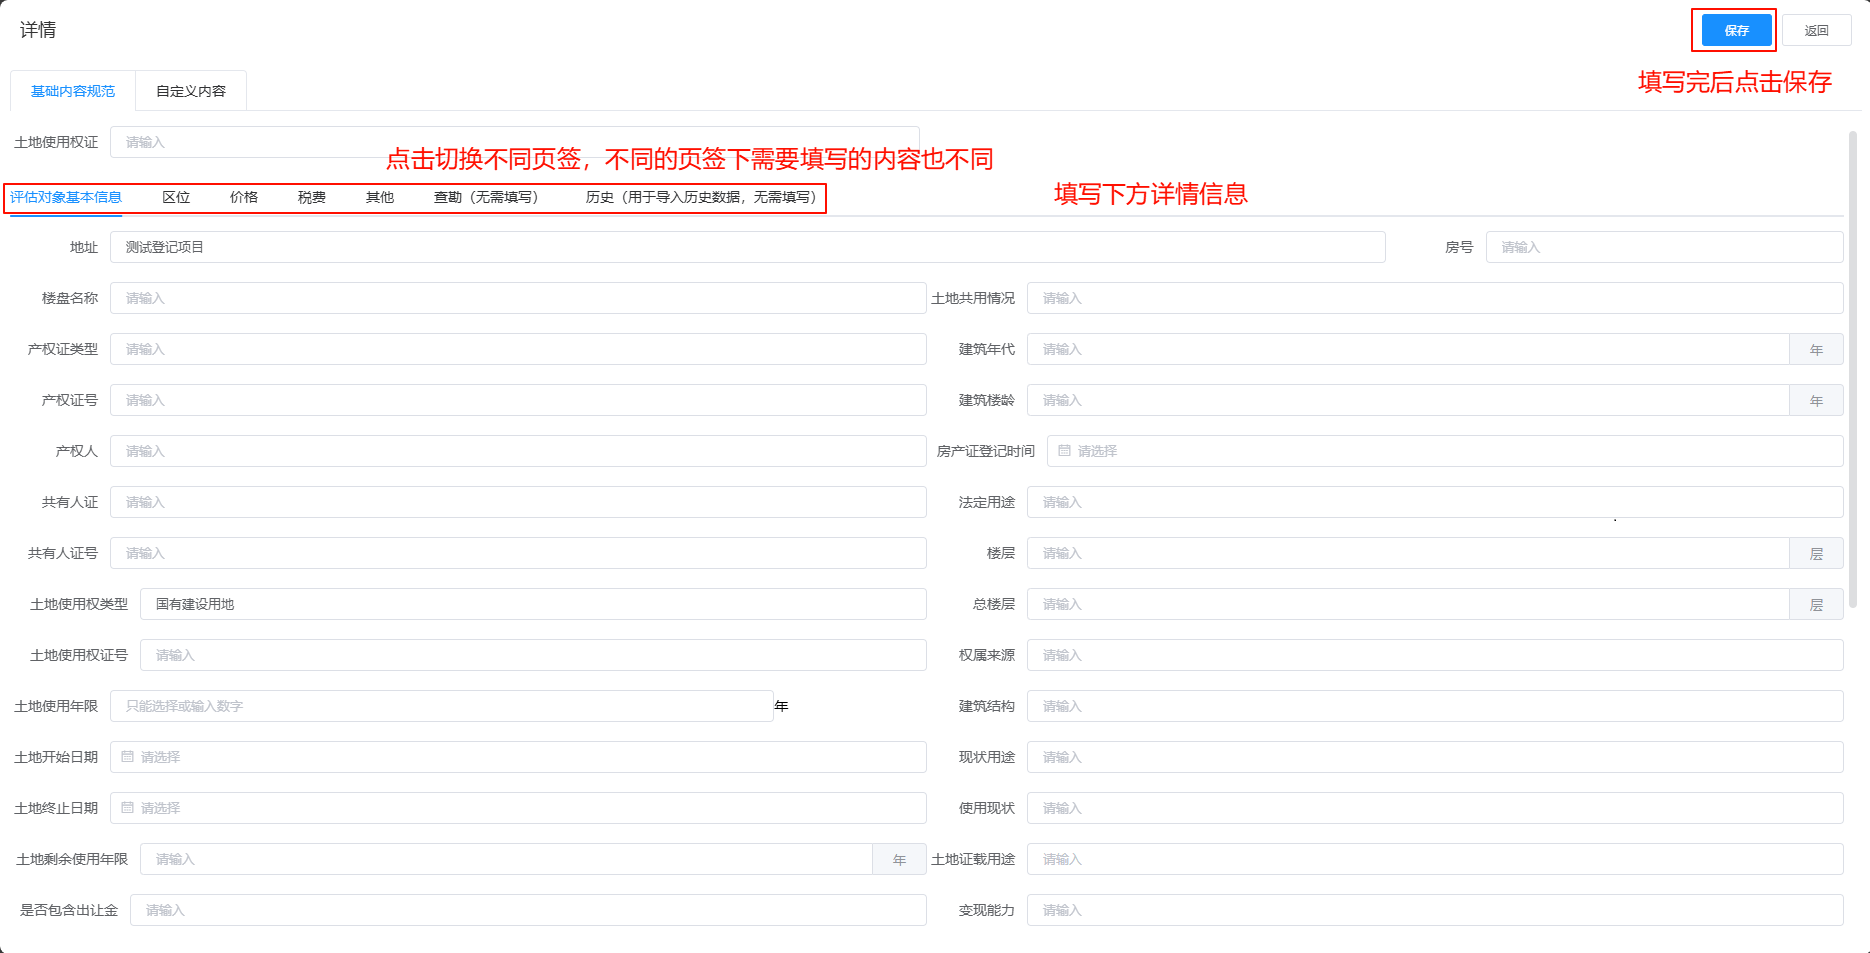Image resolution: width=1870 pixels, height=953 pixels.
Task: Select 评估对象基本信息 tab
Action: [x=65, y=197]
